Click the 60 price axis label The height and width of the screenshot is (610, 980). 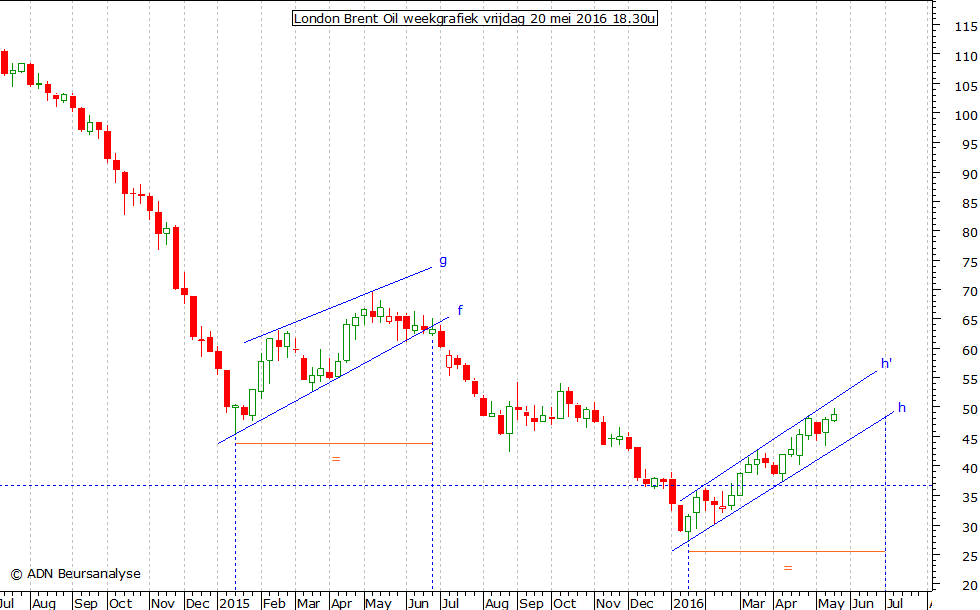(969, 351)
